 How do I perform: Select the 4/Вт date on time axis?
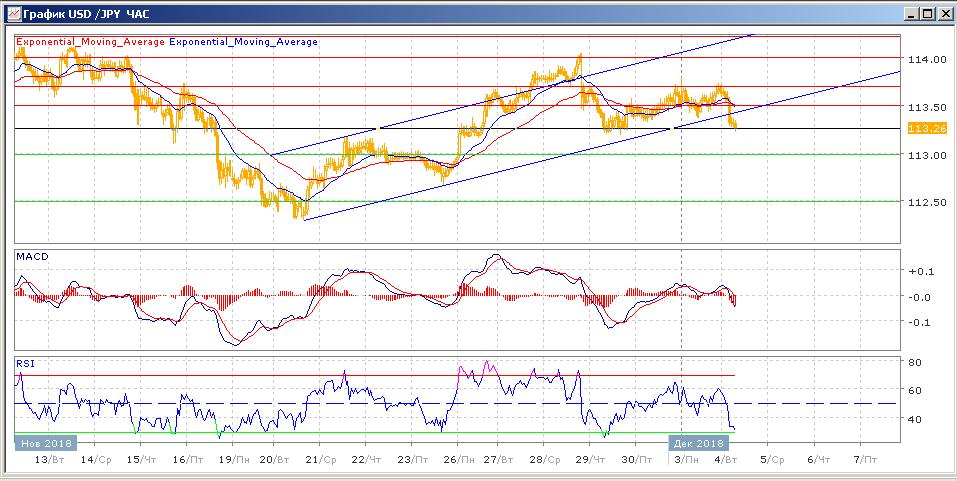pyautogui.click(x=727, y=459)
